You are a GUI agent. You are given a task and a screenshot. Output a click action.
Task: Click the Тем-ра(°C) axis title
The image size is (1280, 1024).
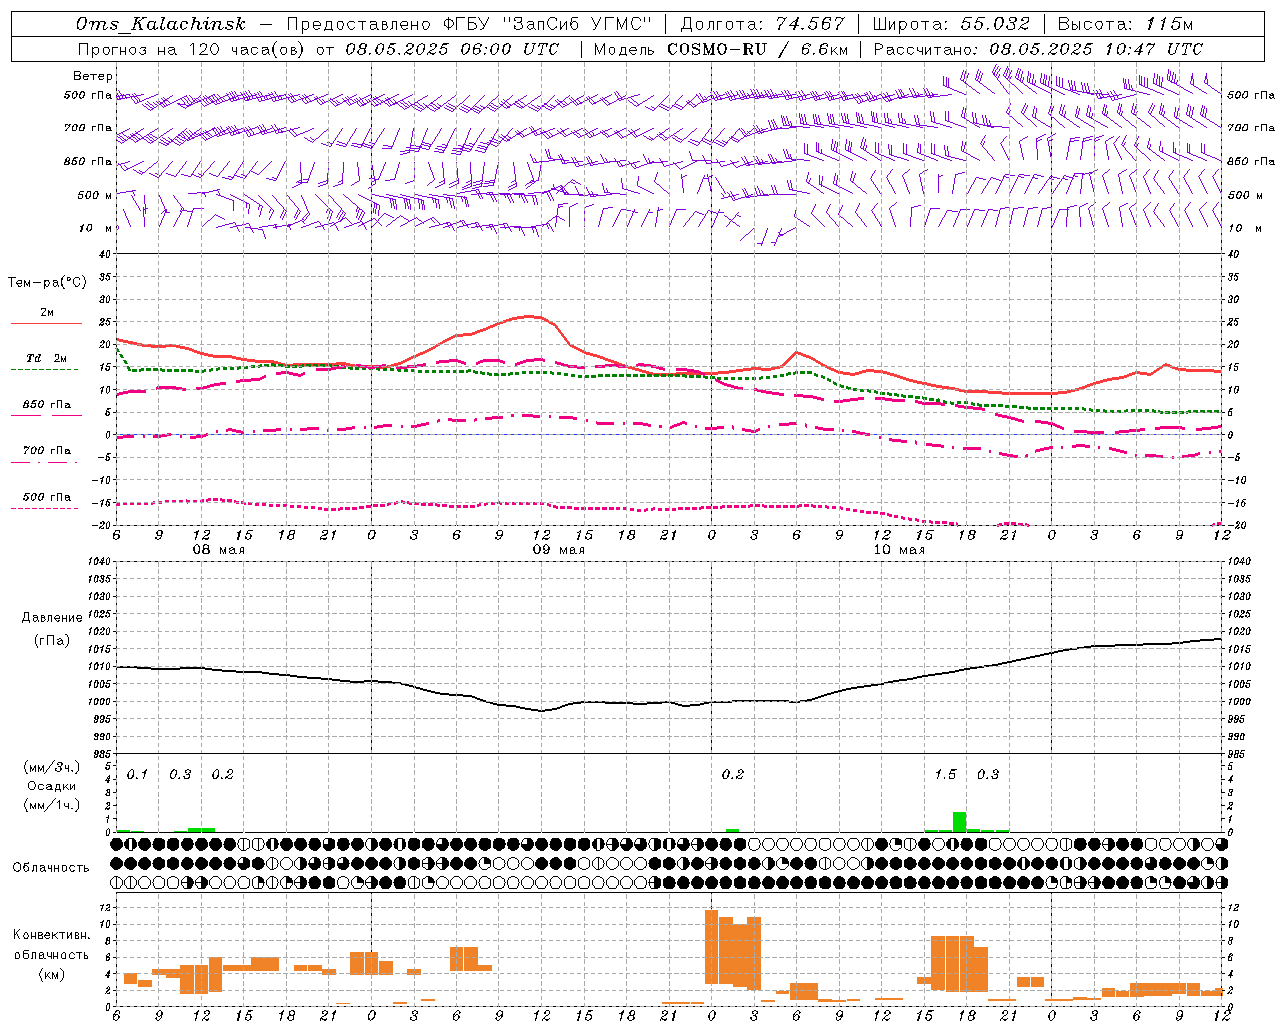(x=47, y=282)
